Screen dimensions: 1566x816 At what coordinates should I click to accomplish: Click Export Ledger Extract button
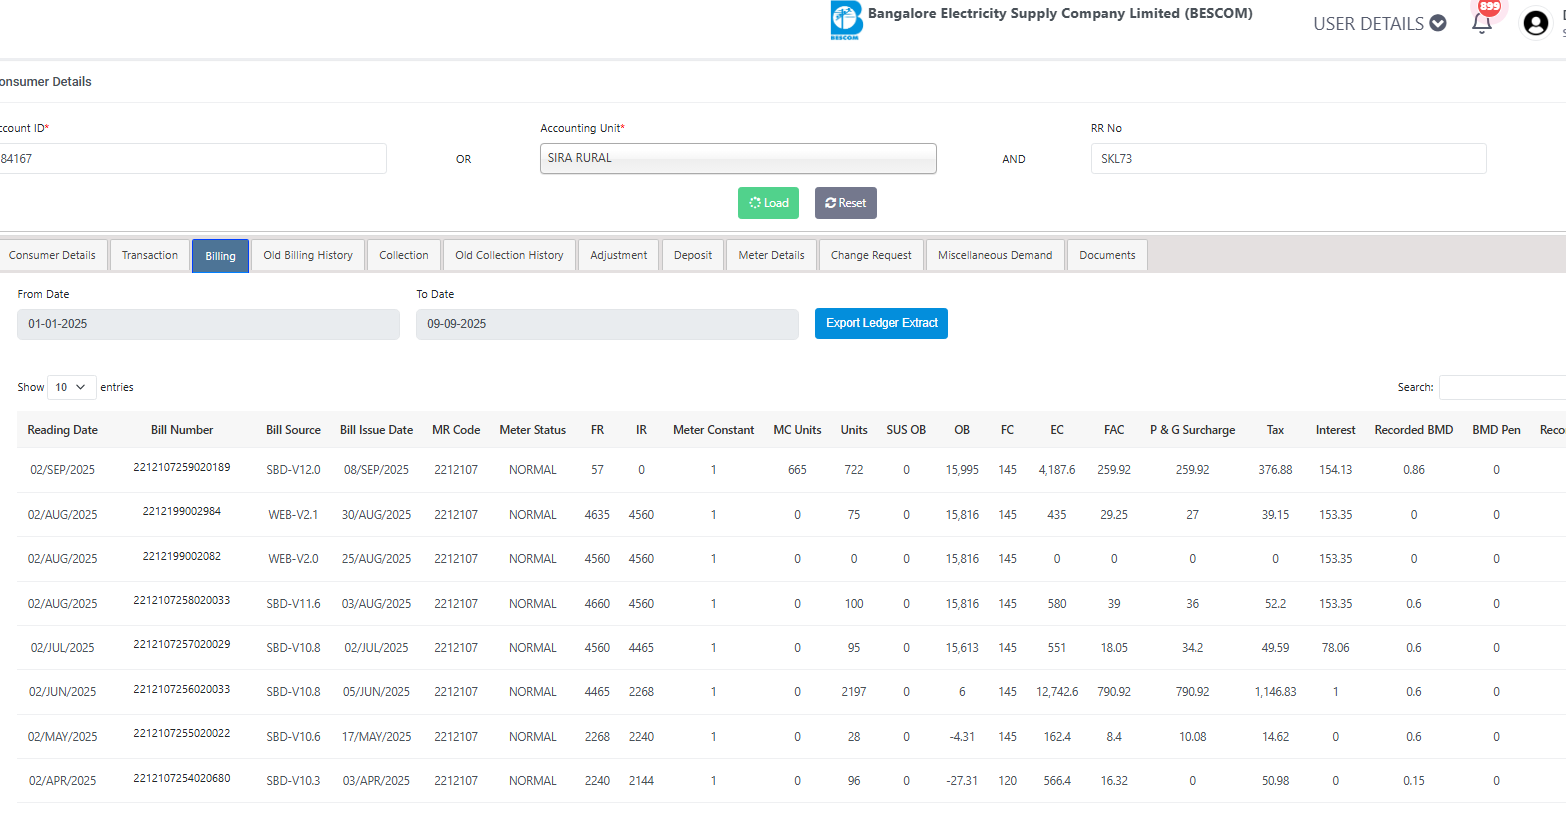tap(881, 323)
